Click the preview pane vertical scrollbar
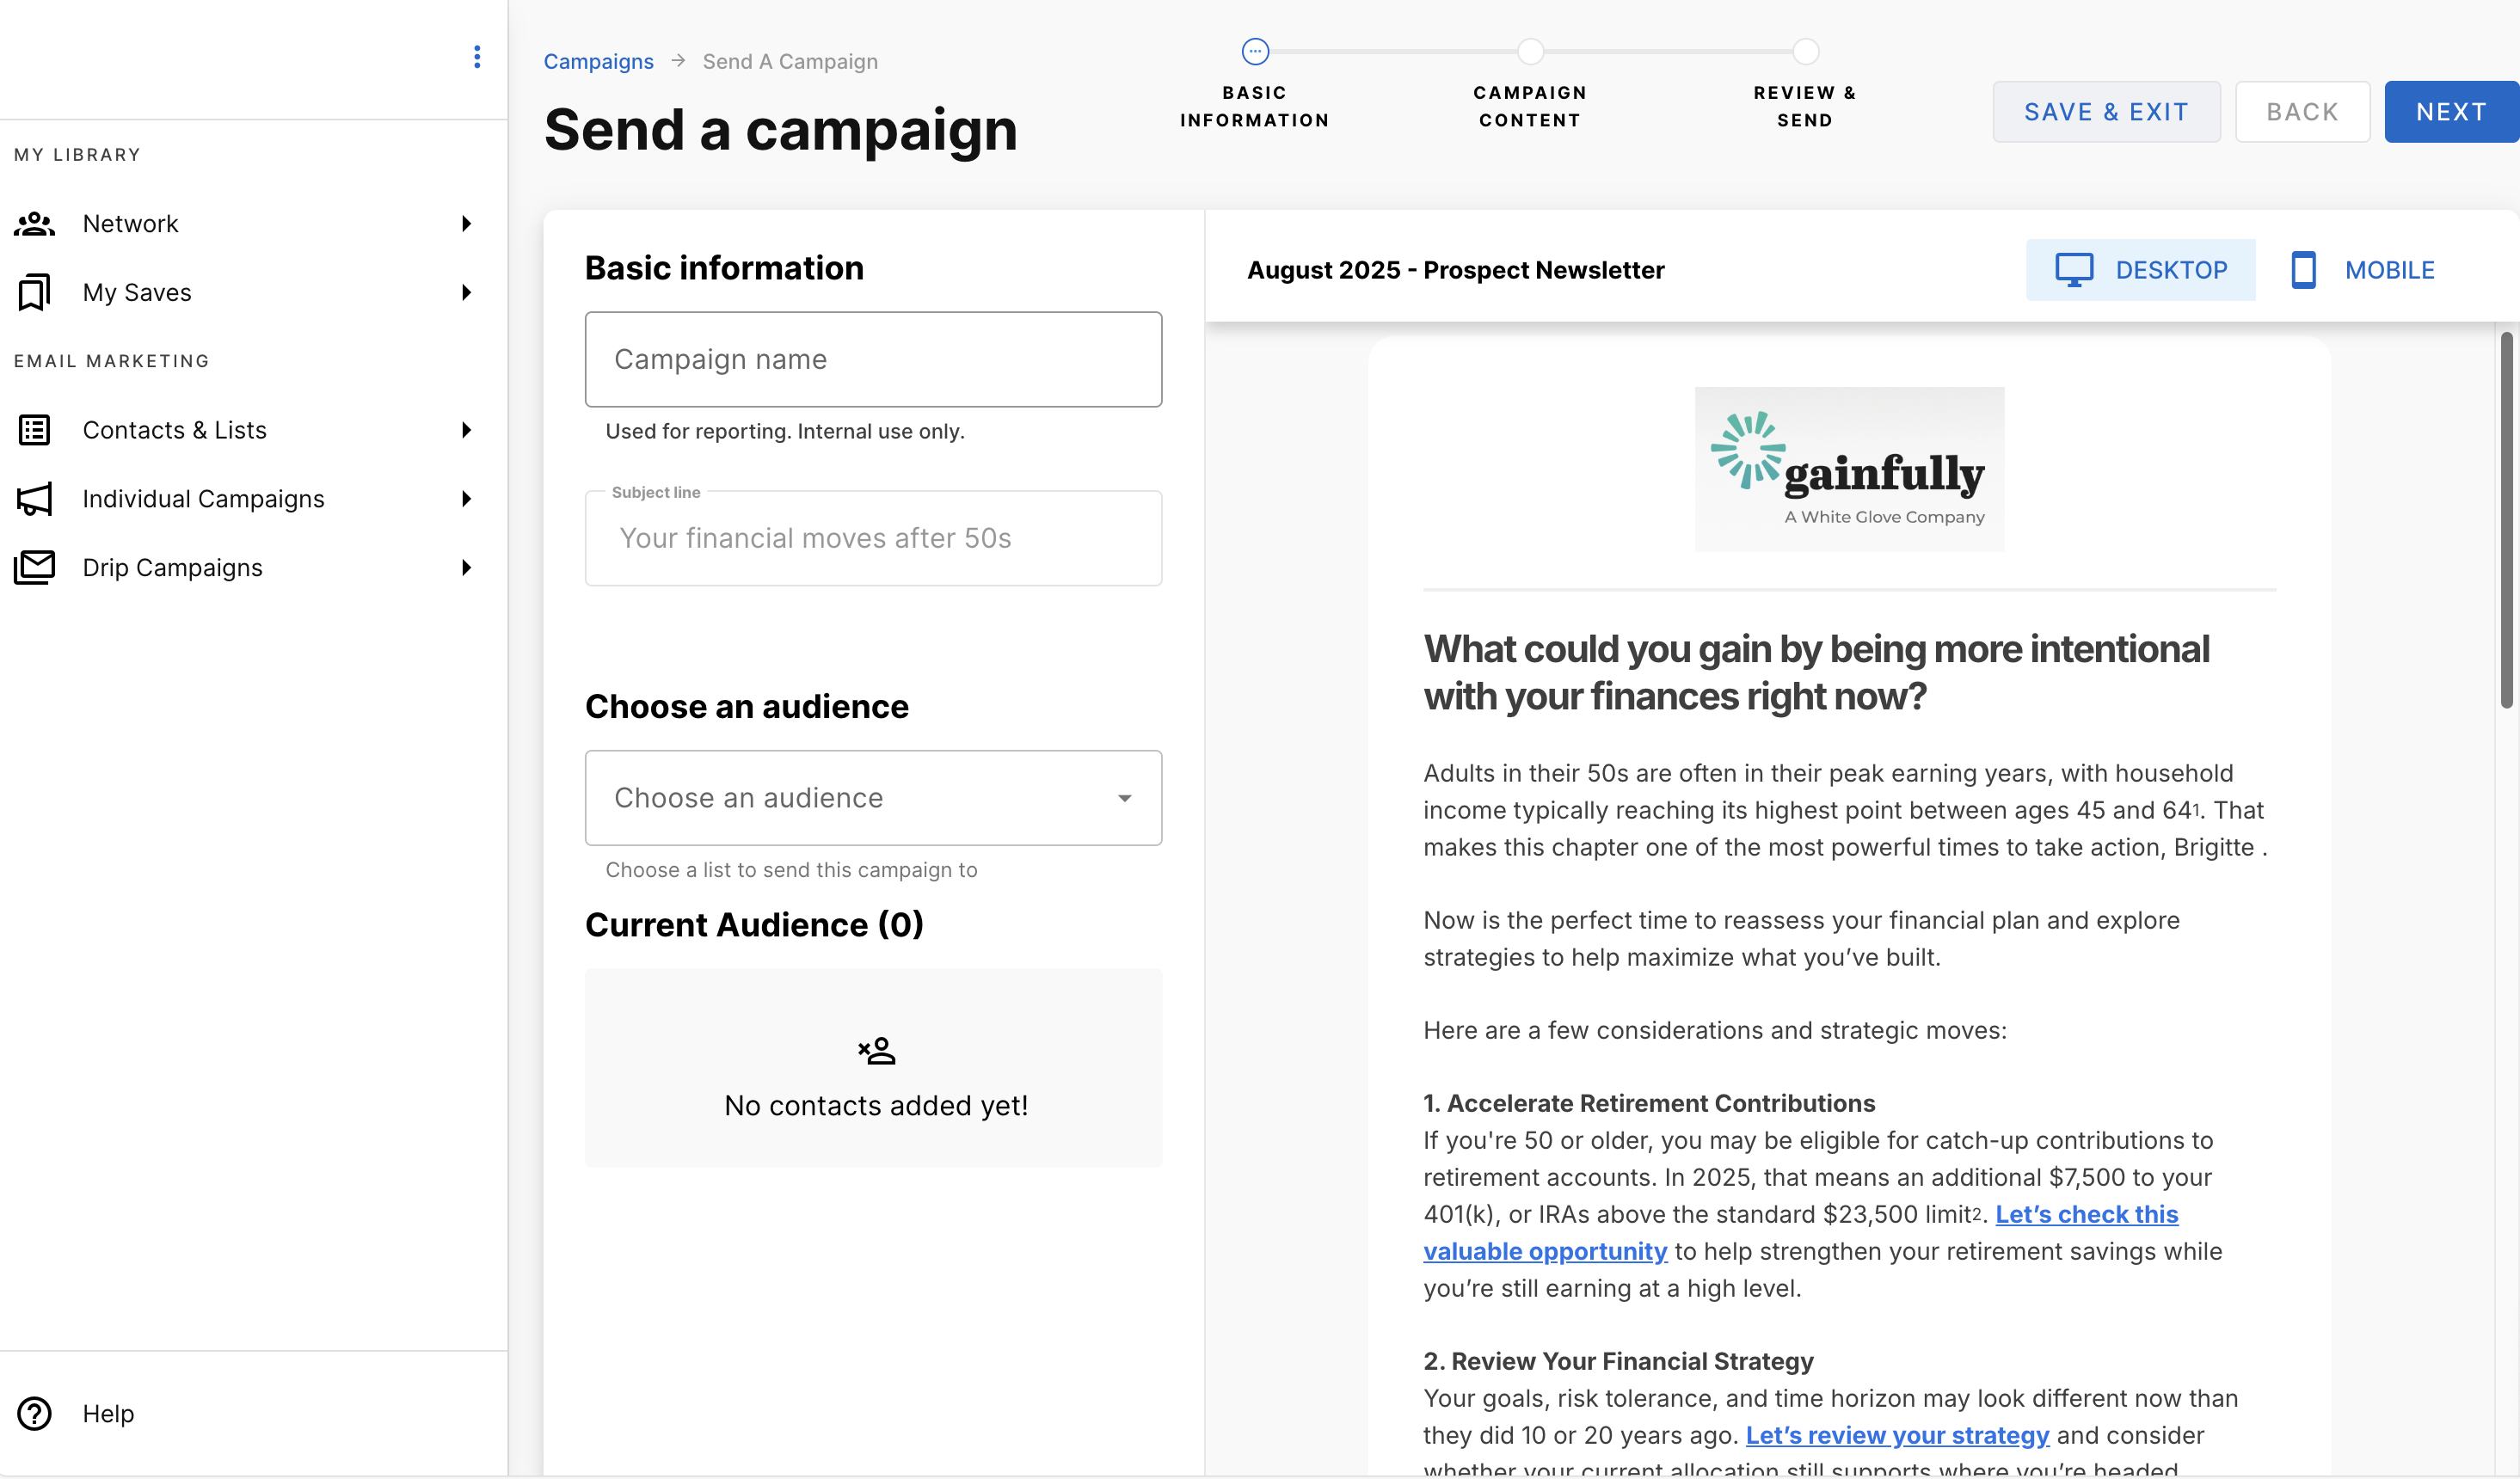The height and width of the screenshot is (1479, 2520). tap(2506, 520)
